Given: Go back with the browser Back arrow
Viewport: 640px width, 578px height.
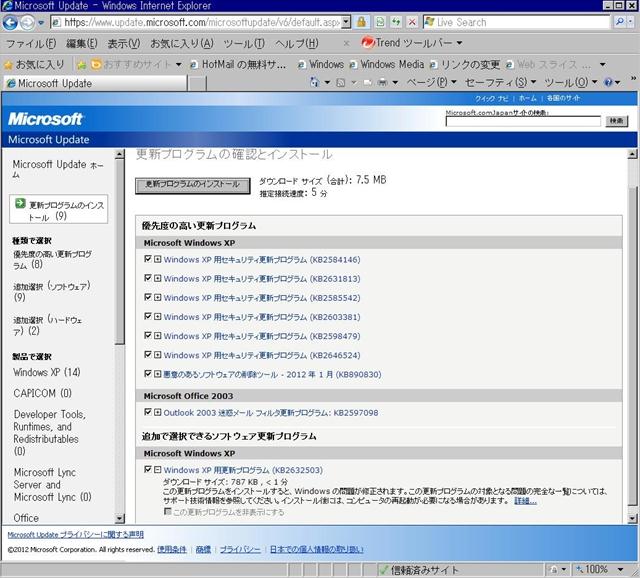Looking at the screenshot, I should [10, 22].
